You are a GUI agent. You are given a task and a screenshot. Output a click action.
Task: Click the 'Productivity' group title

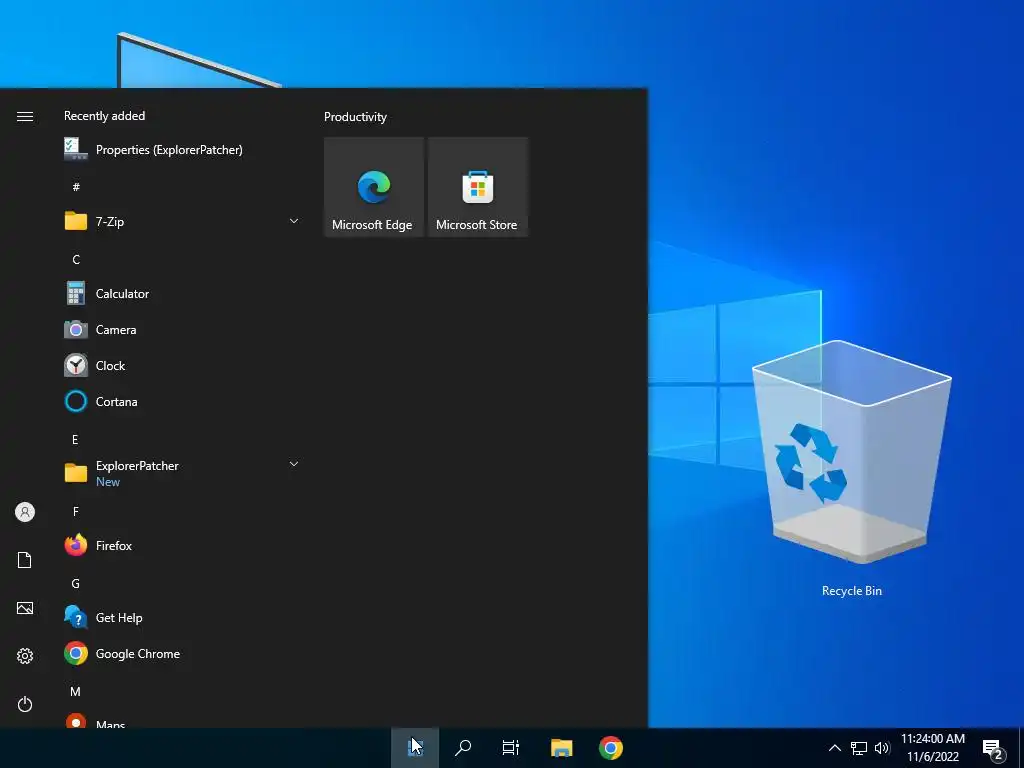355,117
